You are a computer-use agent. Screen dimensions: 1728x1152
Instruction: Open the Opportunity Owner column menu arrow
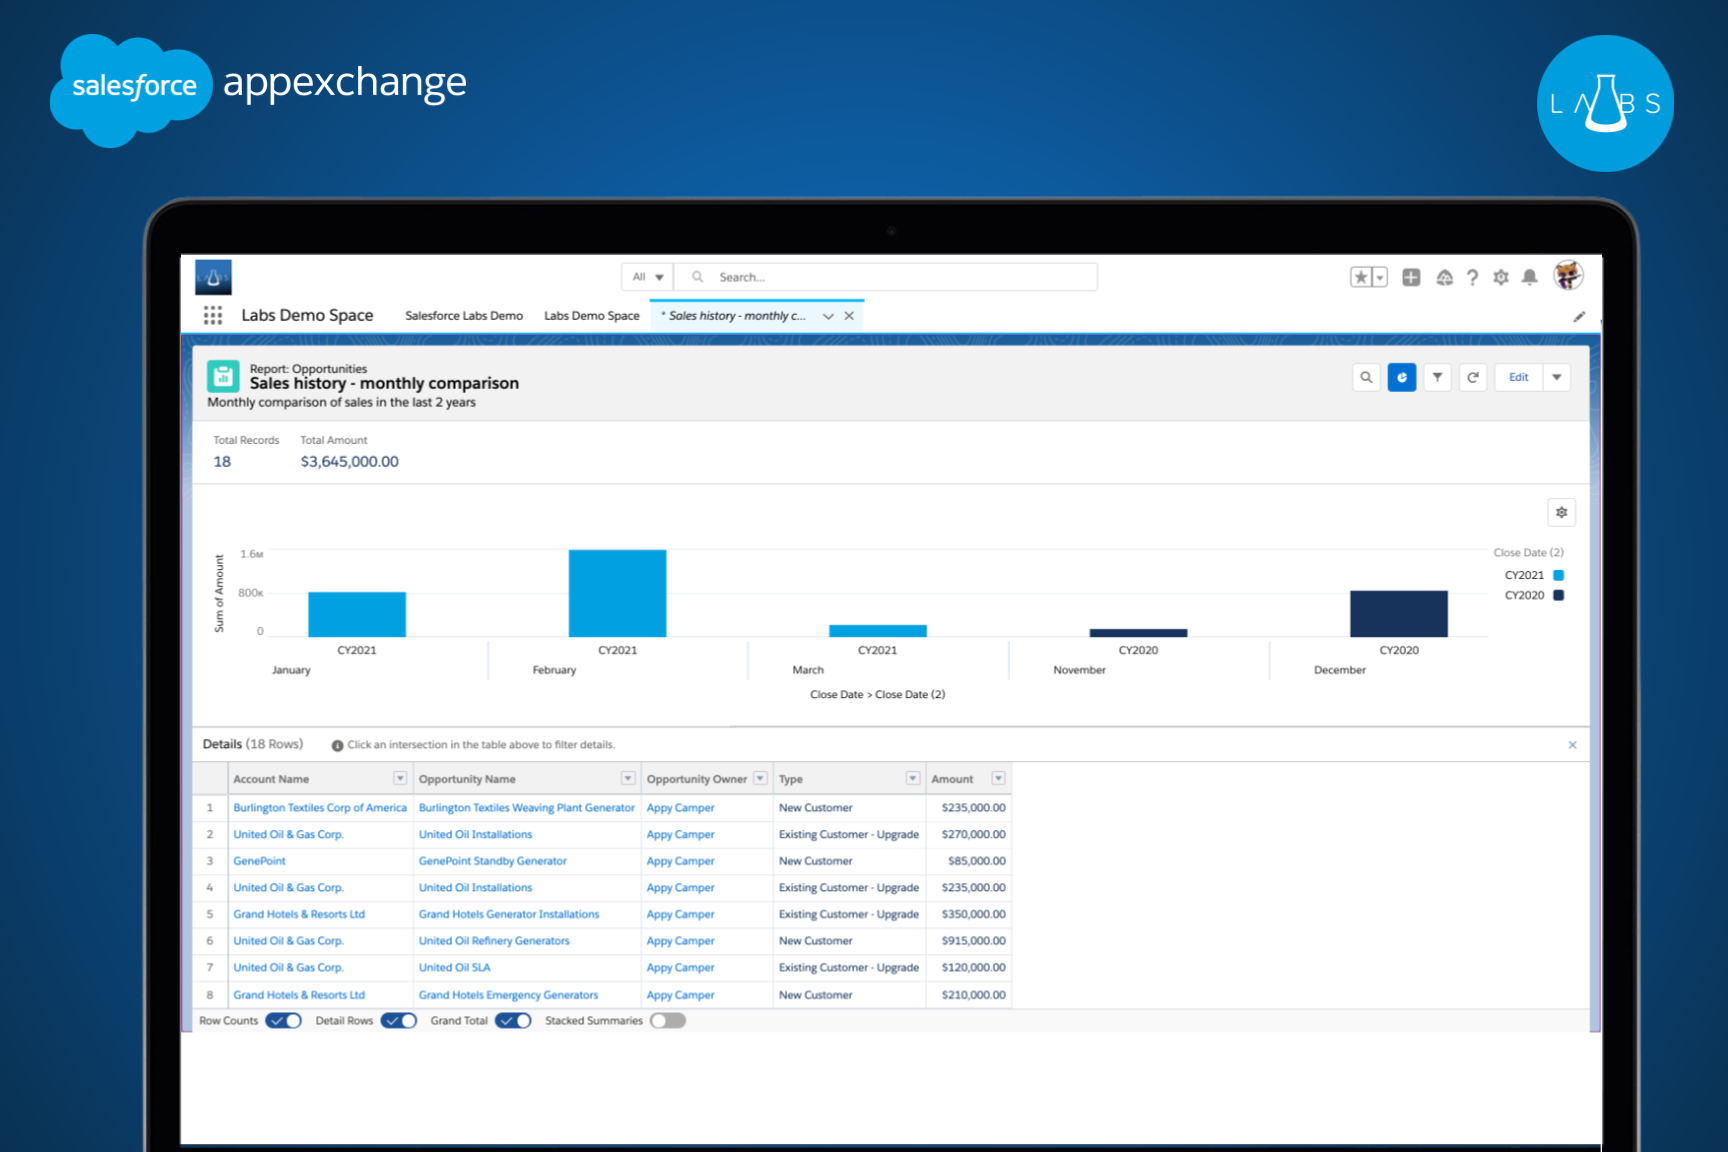click(760, 778)
